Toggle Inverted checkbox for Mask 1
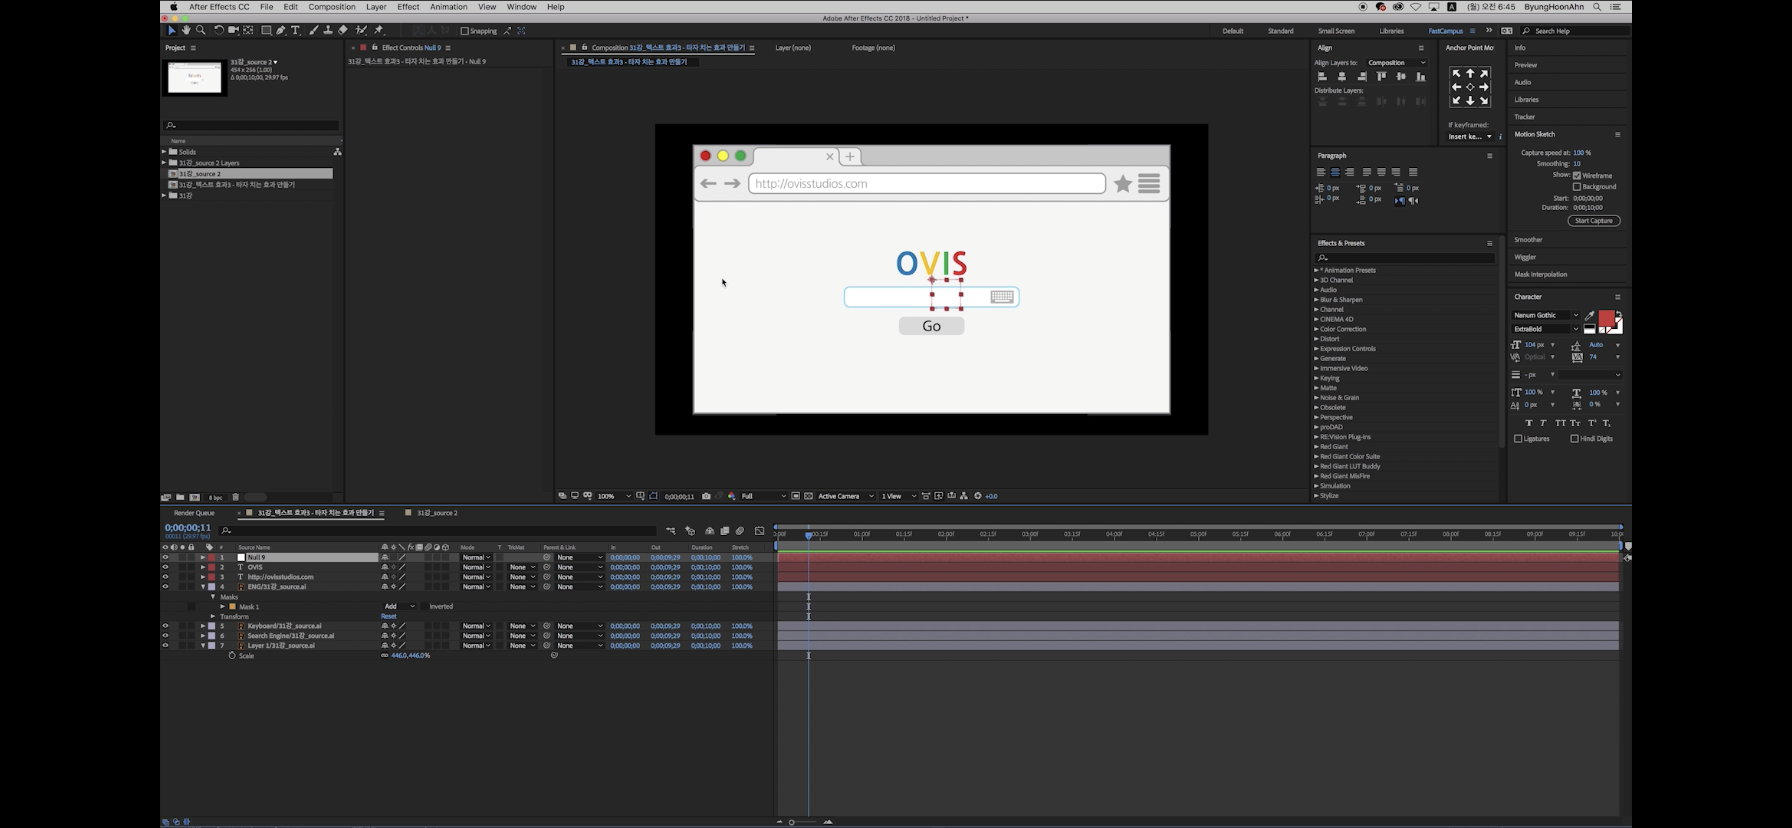 click(426, 606)
